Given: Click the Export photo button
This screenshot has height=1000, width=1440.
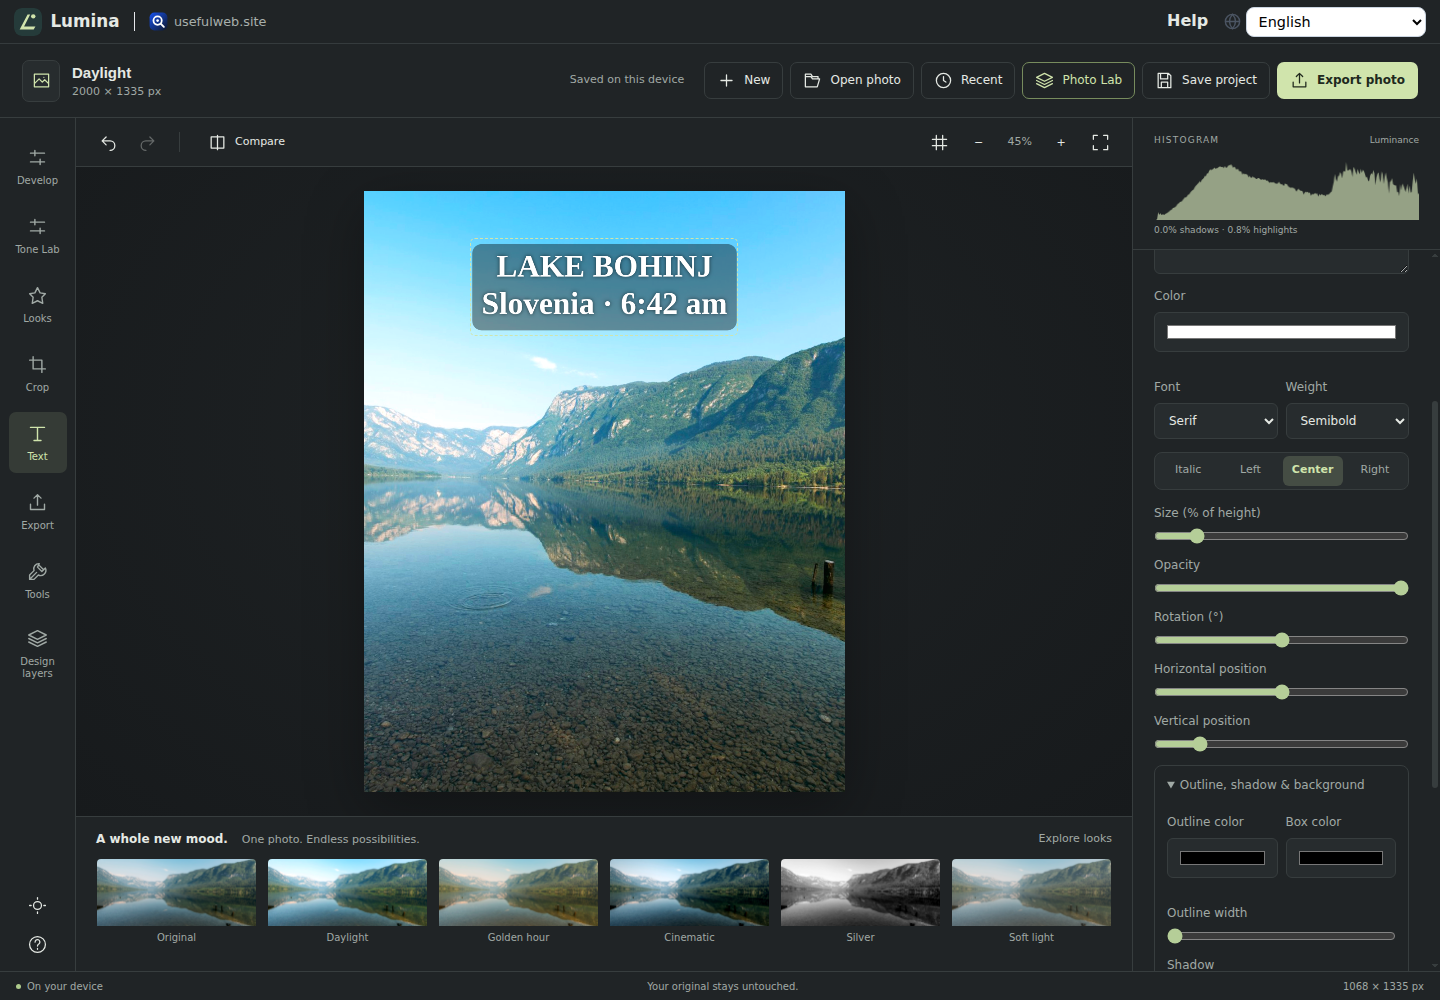Looking at the screenshot, I should 1347,80.
